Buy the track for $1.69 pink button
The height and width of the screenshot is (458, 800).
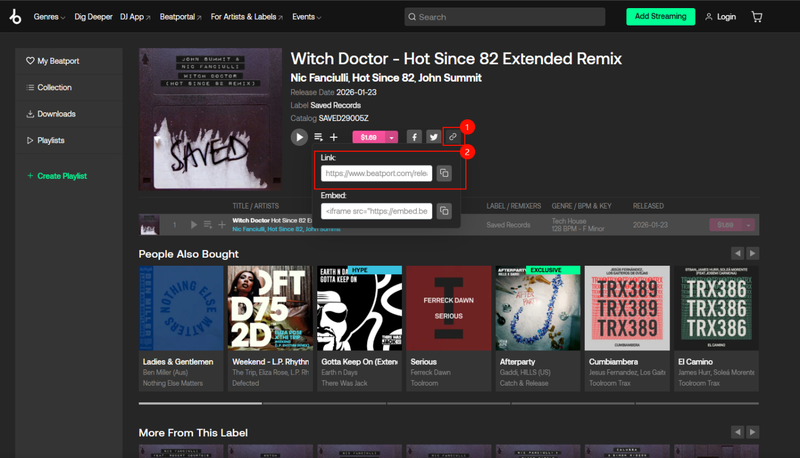[368, 137]
